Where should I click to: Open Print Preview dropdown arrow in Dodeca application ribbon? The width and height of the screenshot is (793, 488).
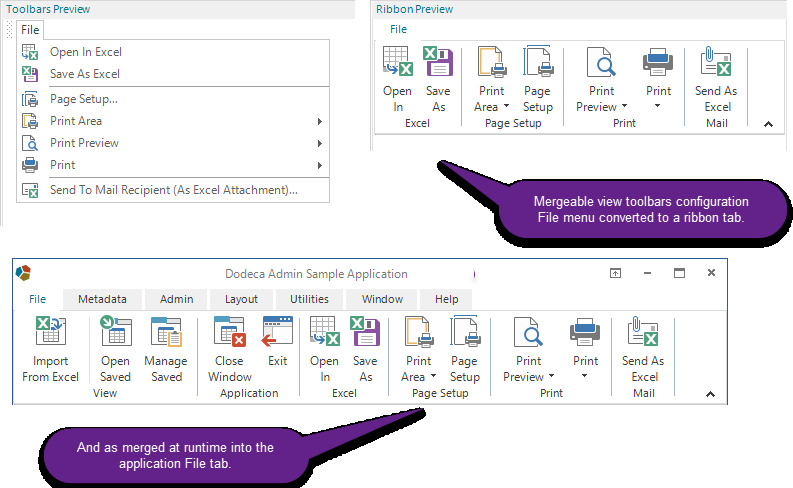[x=551, y=376]
